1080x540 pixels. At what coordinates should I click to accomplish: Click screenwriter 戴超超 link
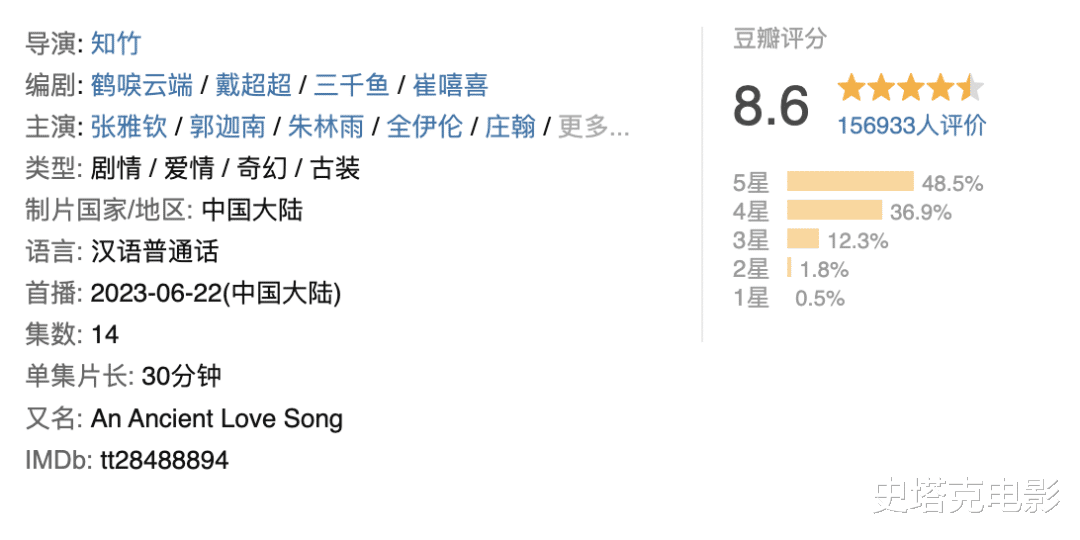coord(253,85)
